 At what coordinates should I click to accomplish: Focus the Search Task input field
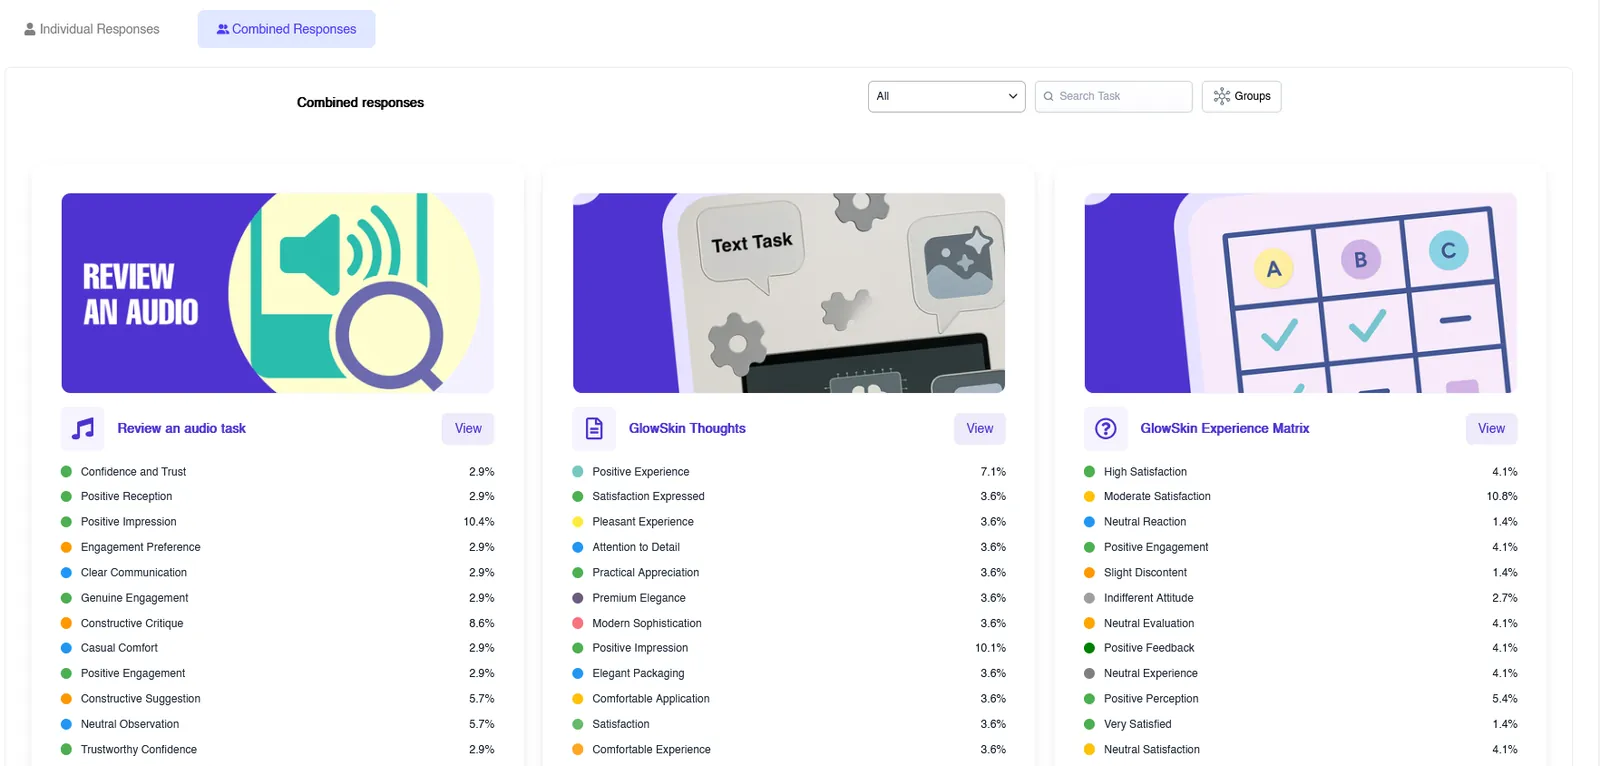(x=1113, y=96)
